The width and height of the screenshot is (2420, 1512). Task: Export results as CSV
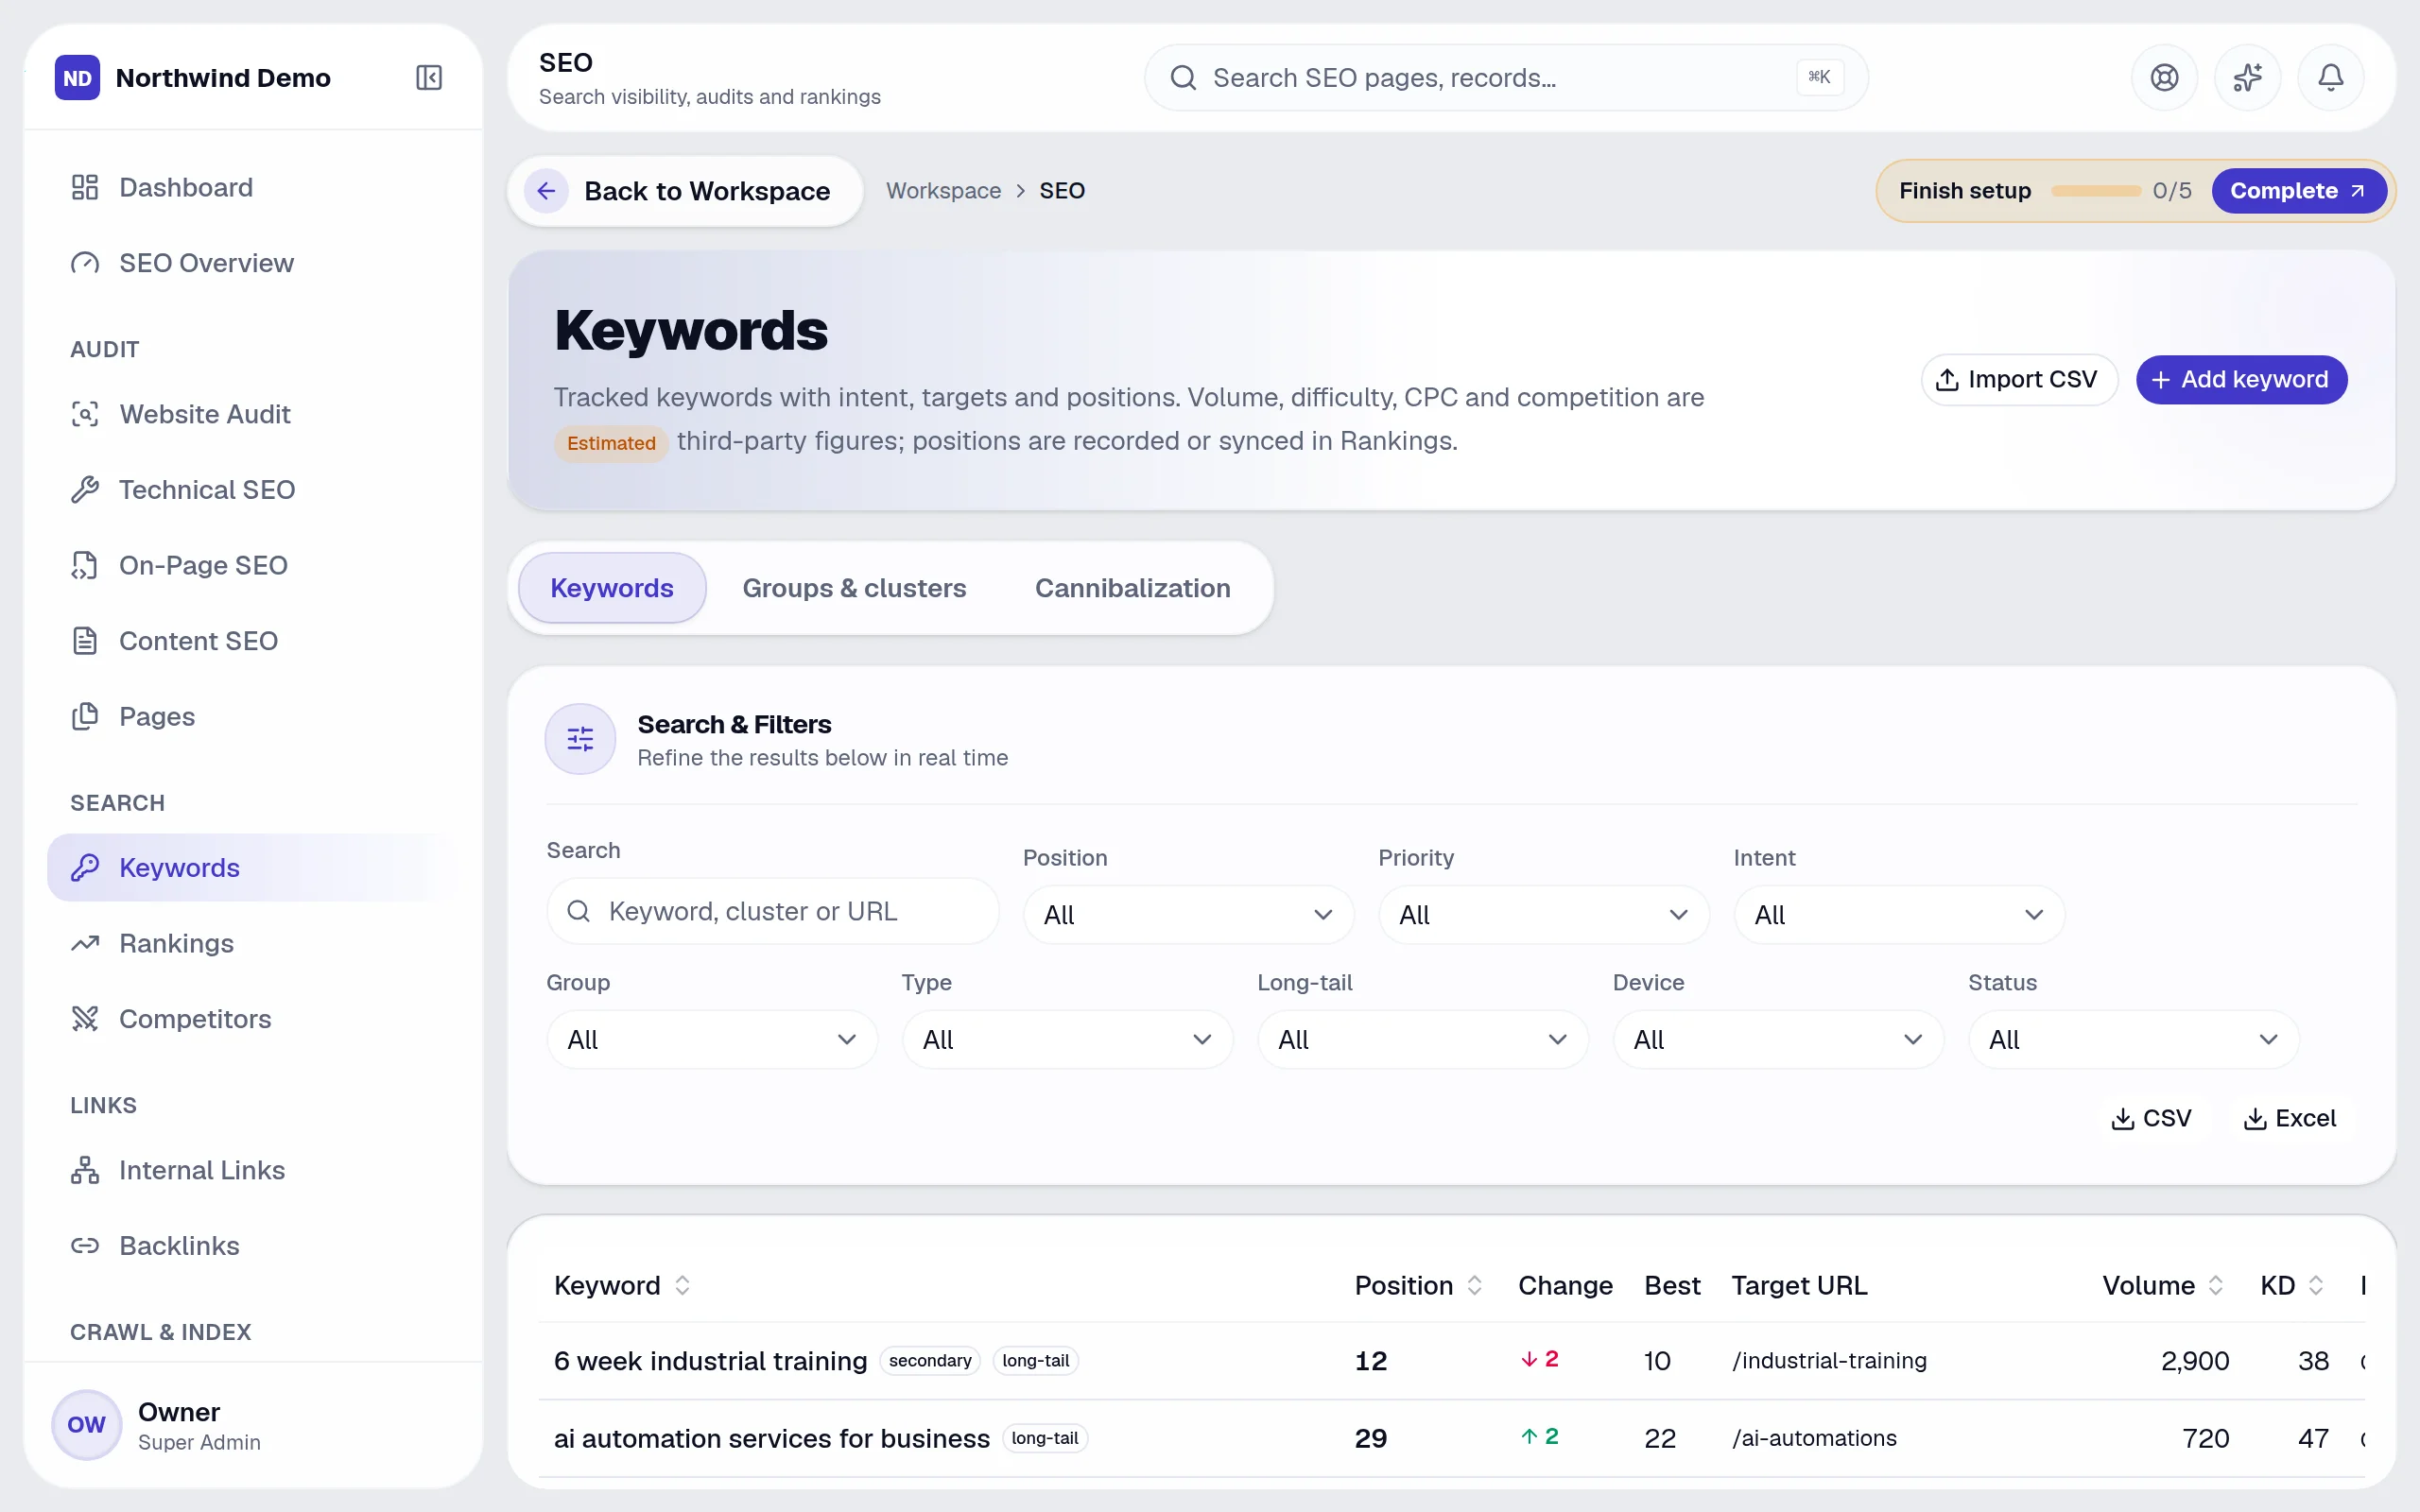tap(2152, 1118)
